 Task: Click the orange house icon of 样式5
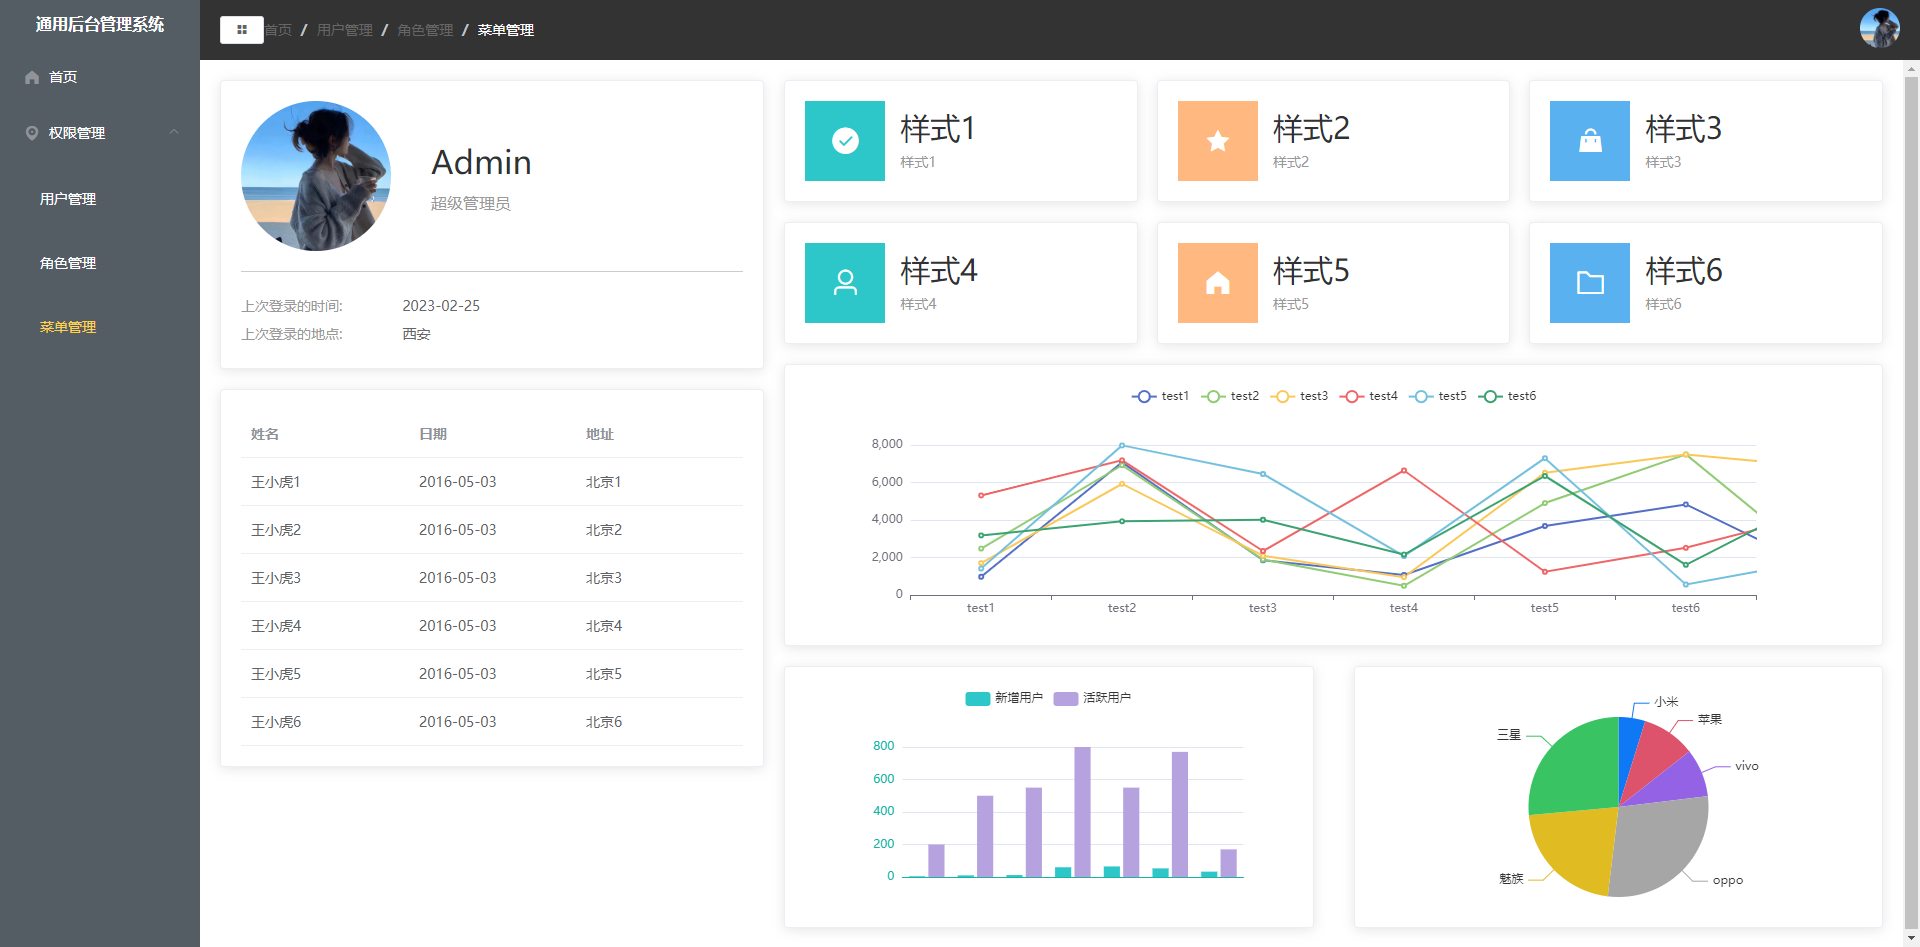tap(1217, 283)
